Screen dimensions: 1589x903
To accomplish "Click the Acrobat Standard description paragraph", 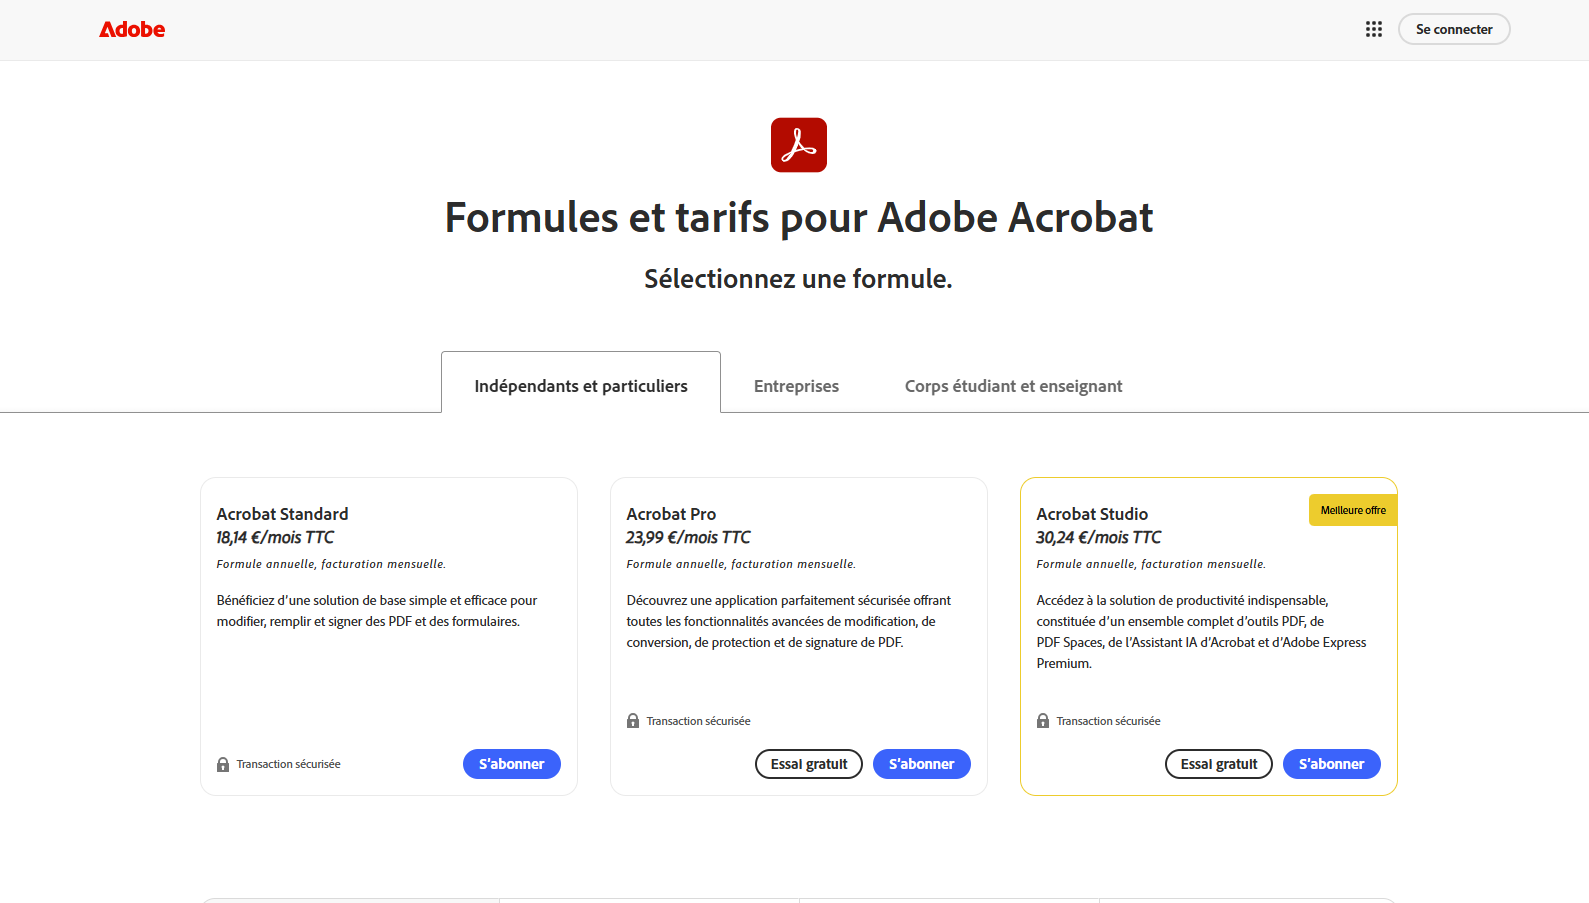I will tap(377, 611).
